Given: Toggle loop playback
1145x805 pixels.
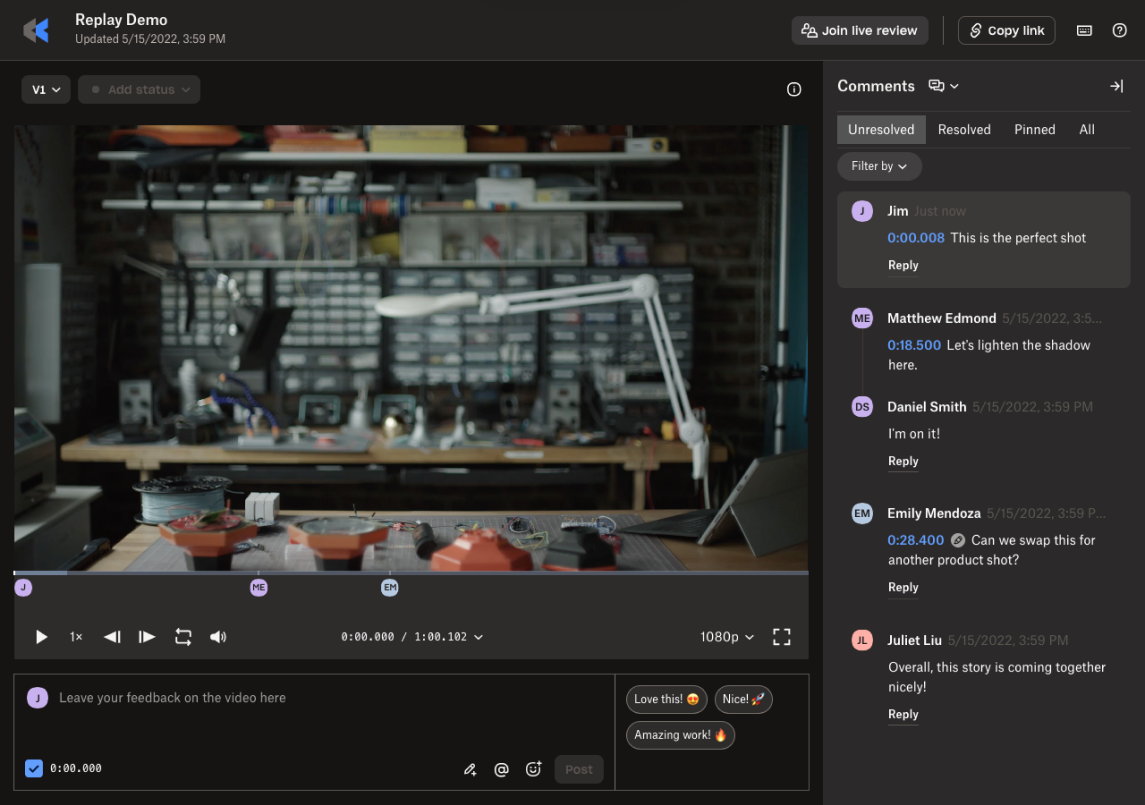Looking at the screenshot, I should click(183, 636).
